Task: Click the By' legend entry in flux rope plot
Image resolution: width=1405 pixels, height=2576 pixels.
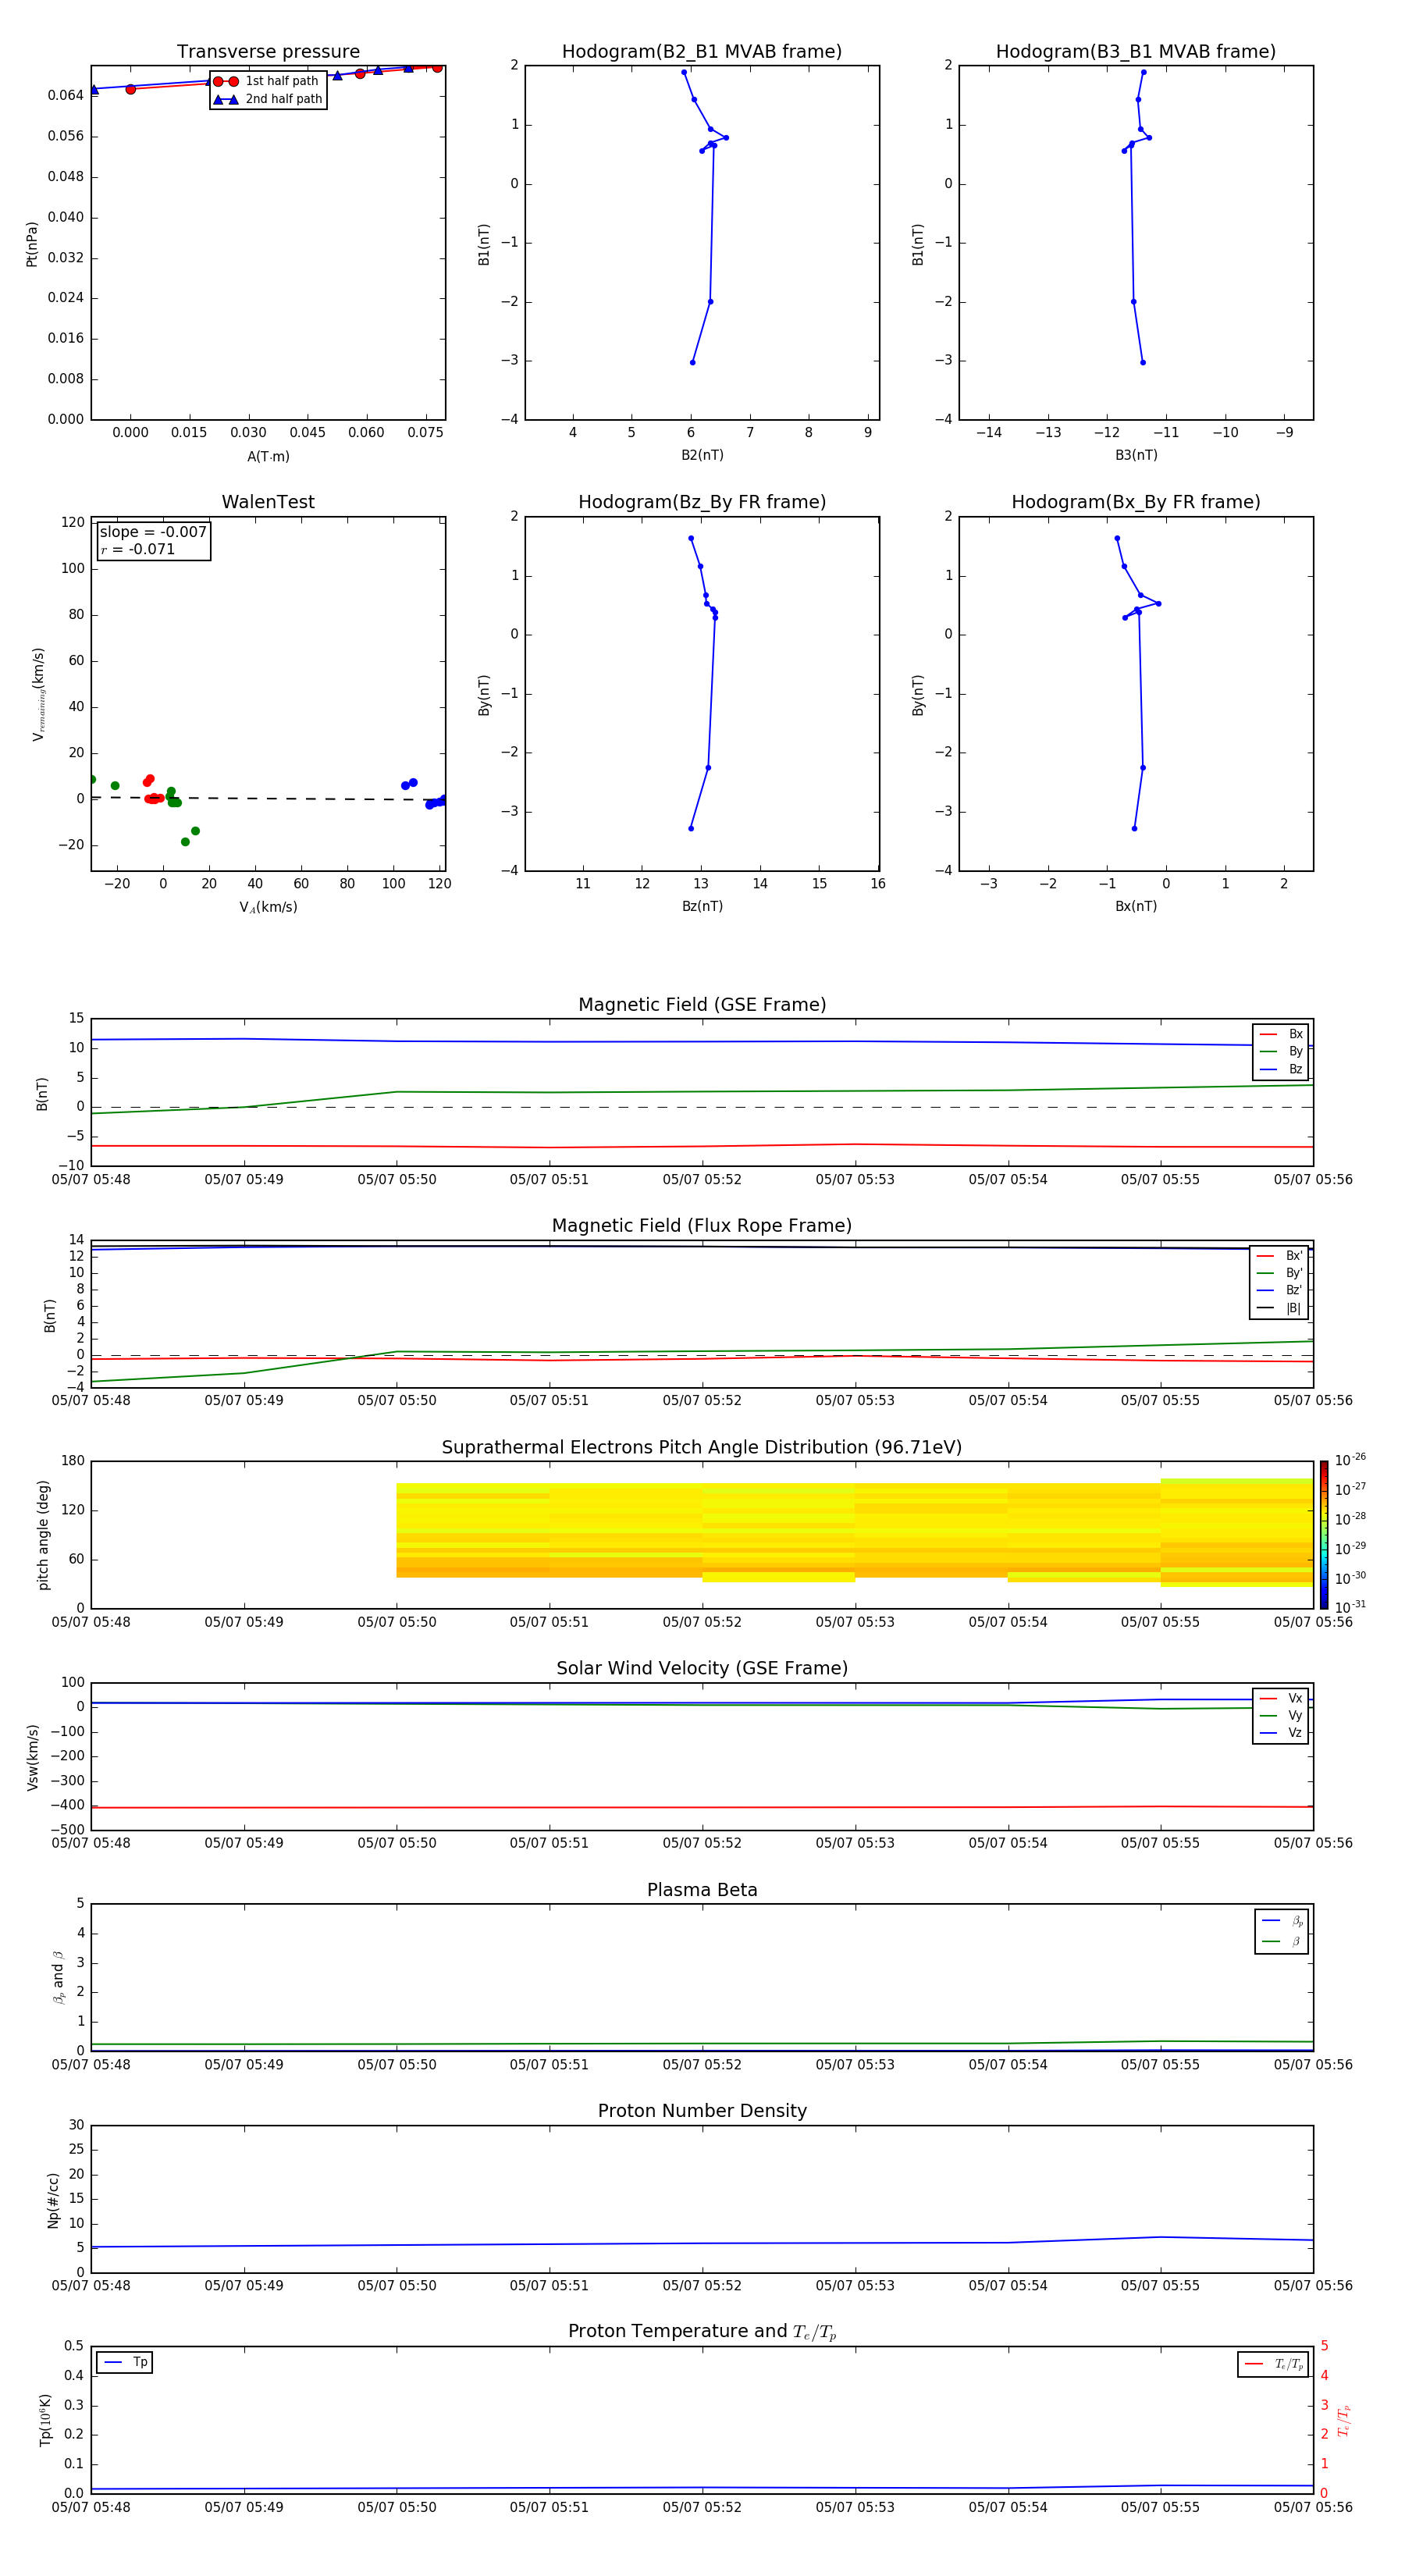Action: tap(1280, 1273)
